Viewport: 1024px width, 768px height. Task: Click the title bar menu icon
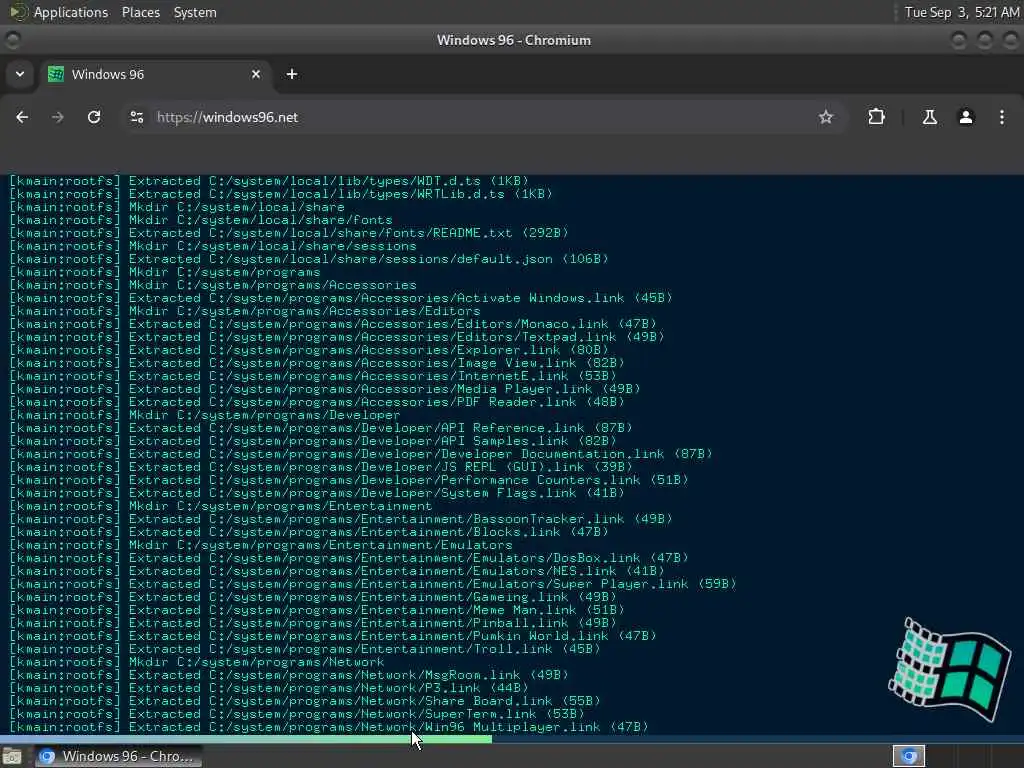[x=12, y=40]
